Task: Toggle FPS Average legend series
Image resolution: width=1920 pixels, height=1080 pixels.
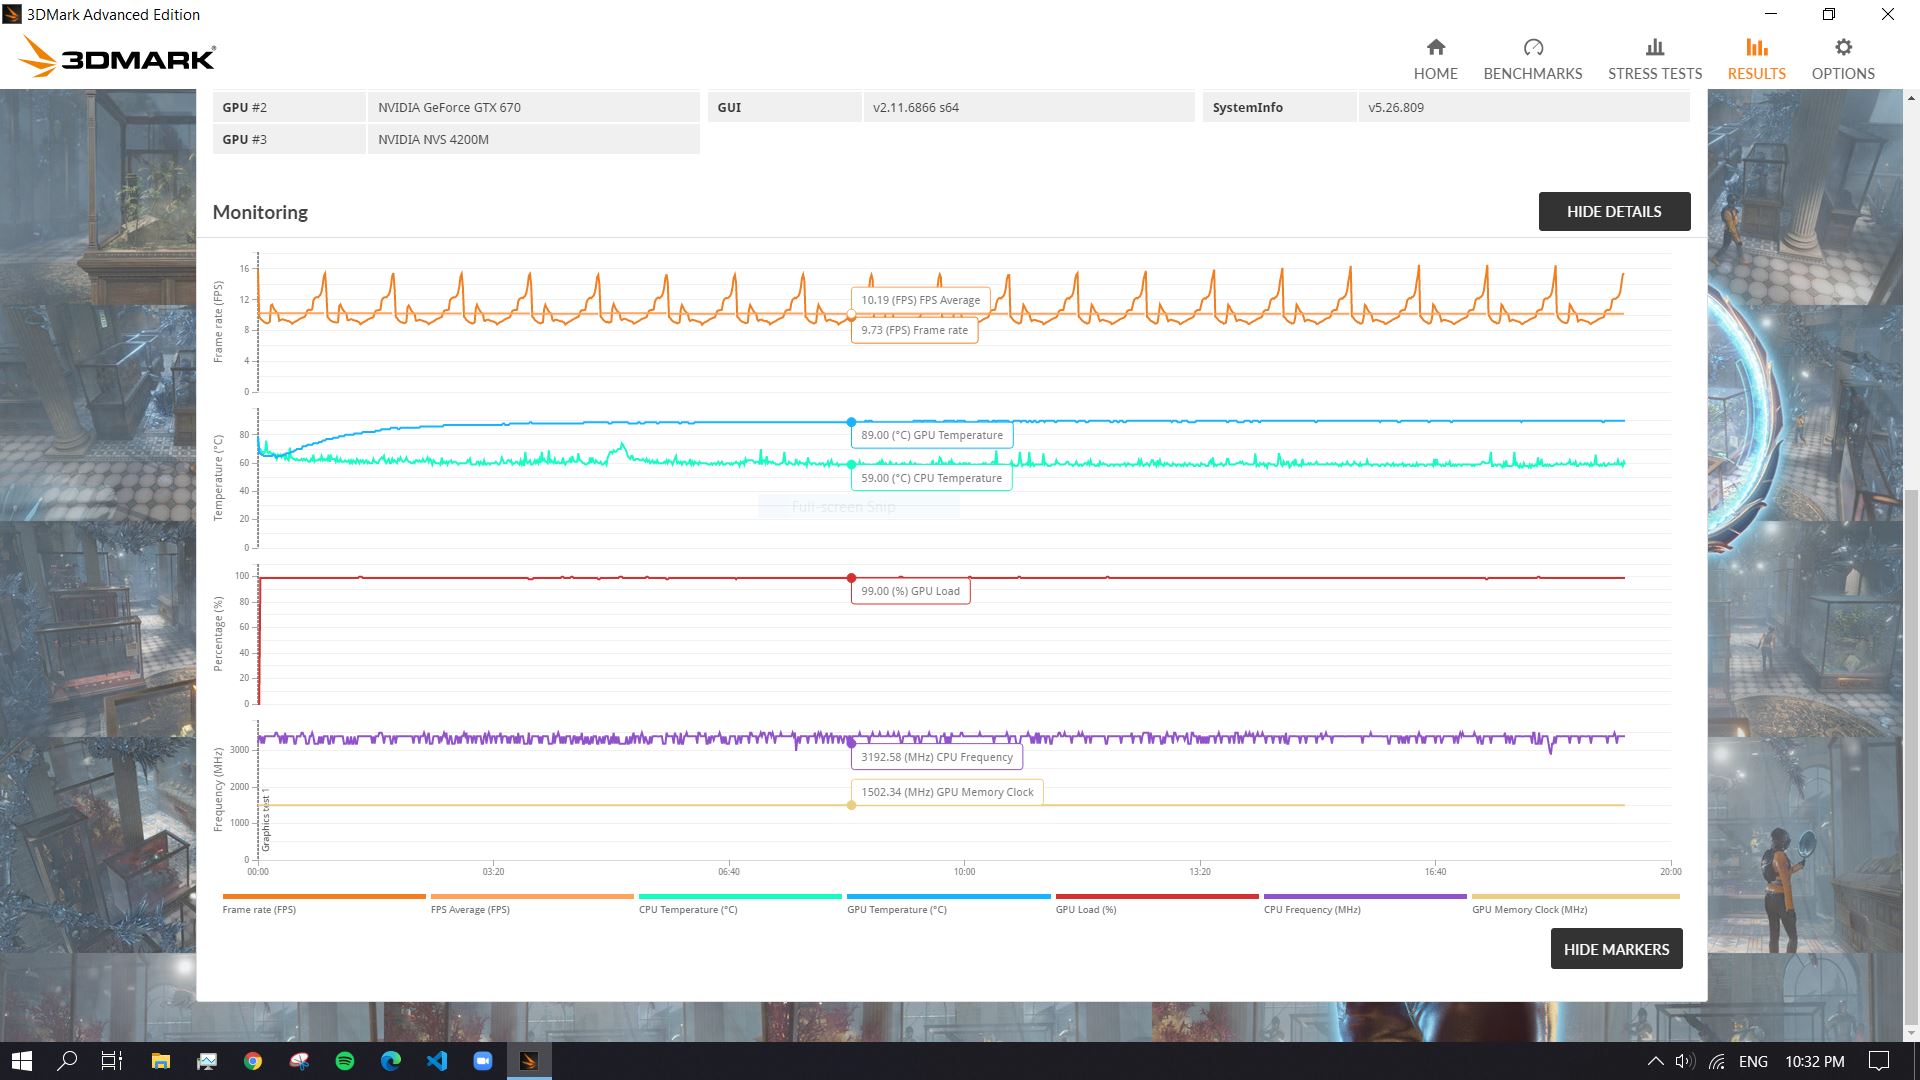Action: tap(470, 909)
